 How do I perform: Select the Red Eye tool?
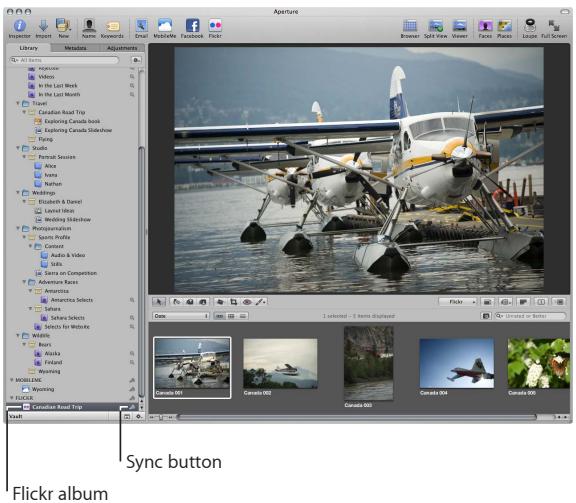point(247,302)
